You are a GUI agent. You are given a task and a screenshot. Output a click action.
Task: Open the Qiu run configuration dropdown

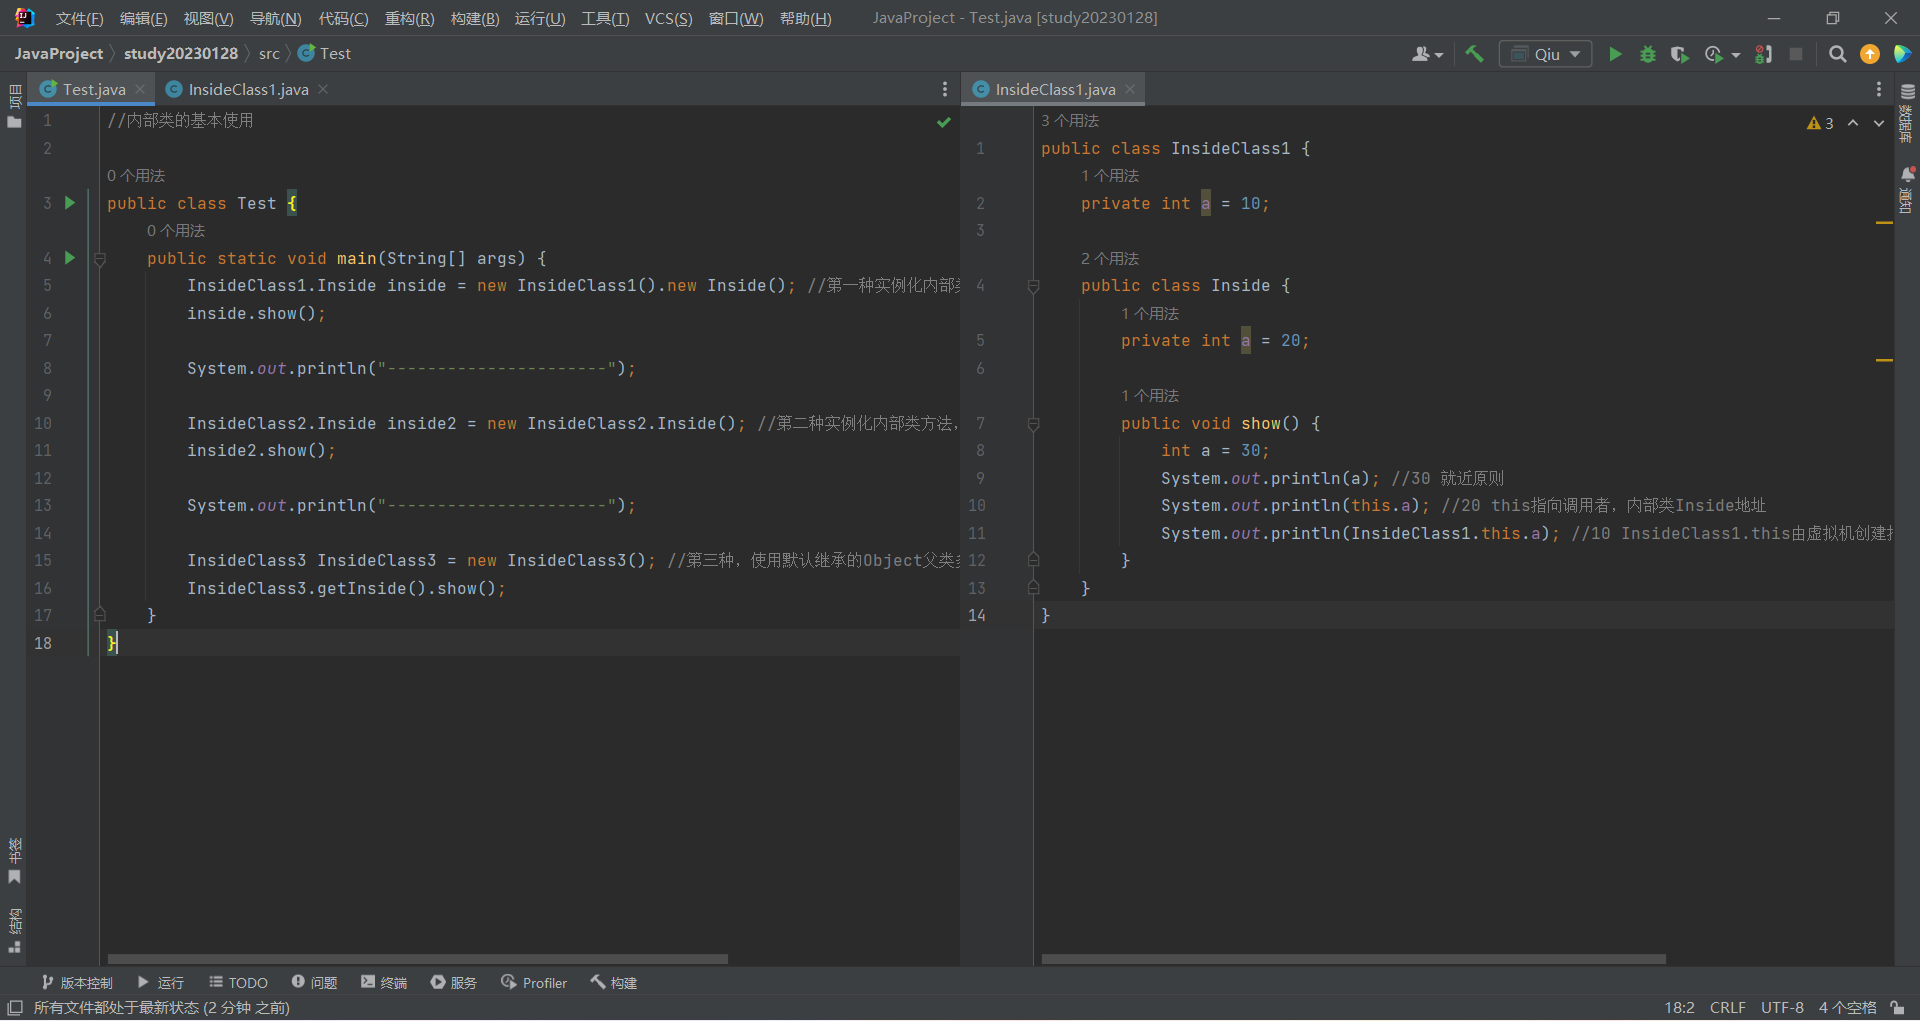point(1545,54)
